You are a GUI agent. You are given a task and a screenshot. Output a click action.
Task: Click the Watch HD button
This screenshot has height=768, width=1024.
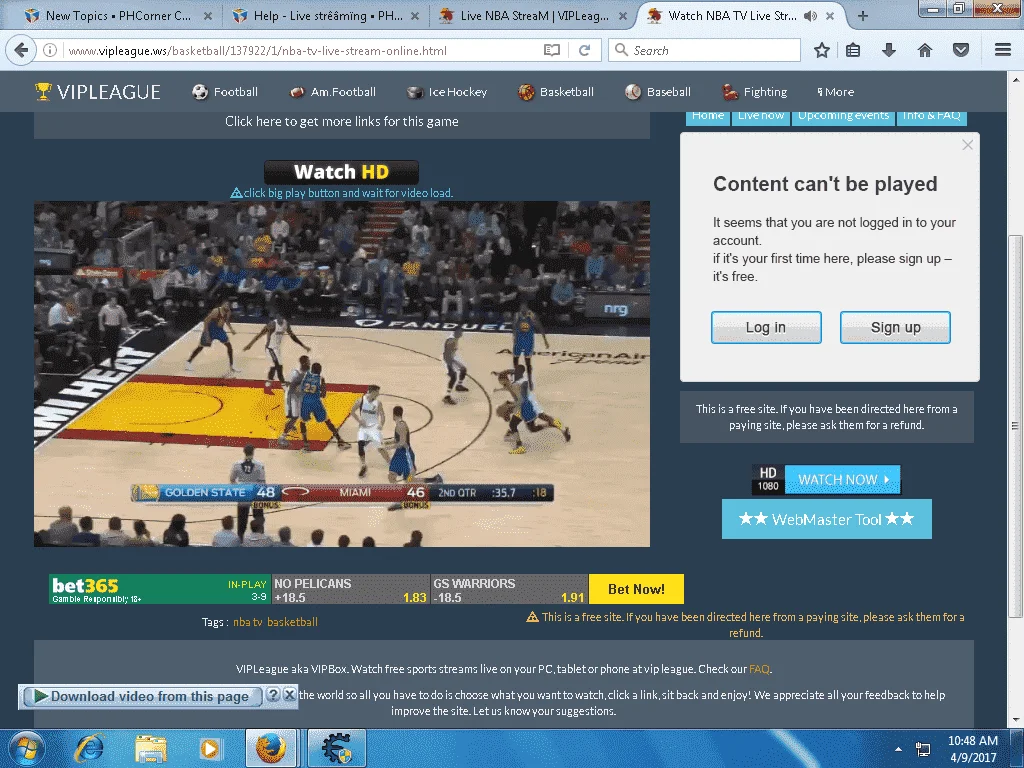coord(341,172)
